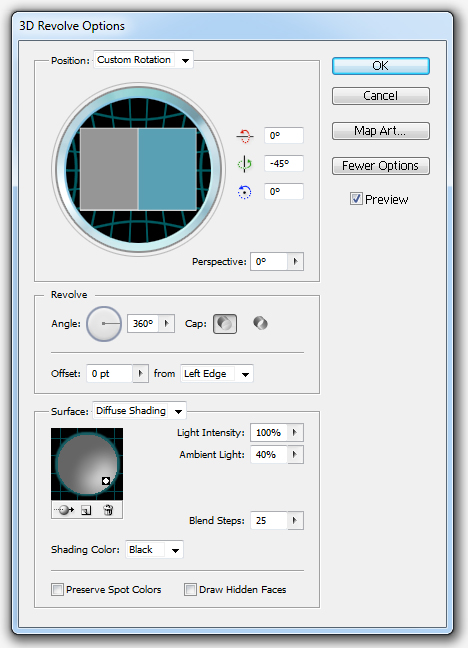Screen dimensions: 468x648
Task: Click the blue Z-axis rotation icon
Action: click(x=244, y=192)
